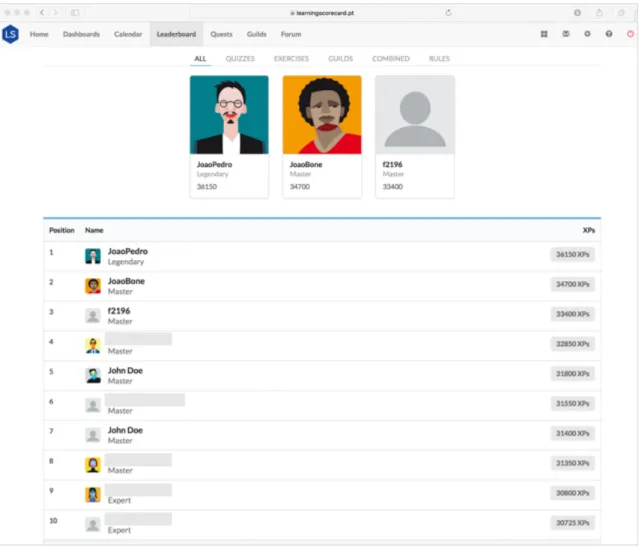
Task: Click the 36150 score on JoaoPedro's card
Action: coord(207,187)
